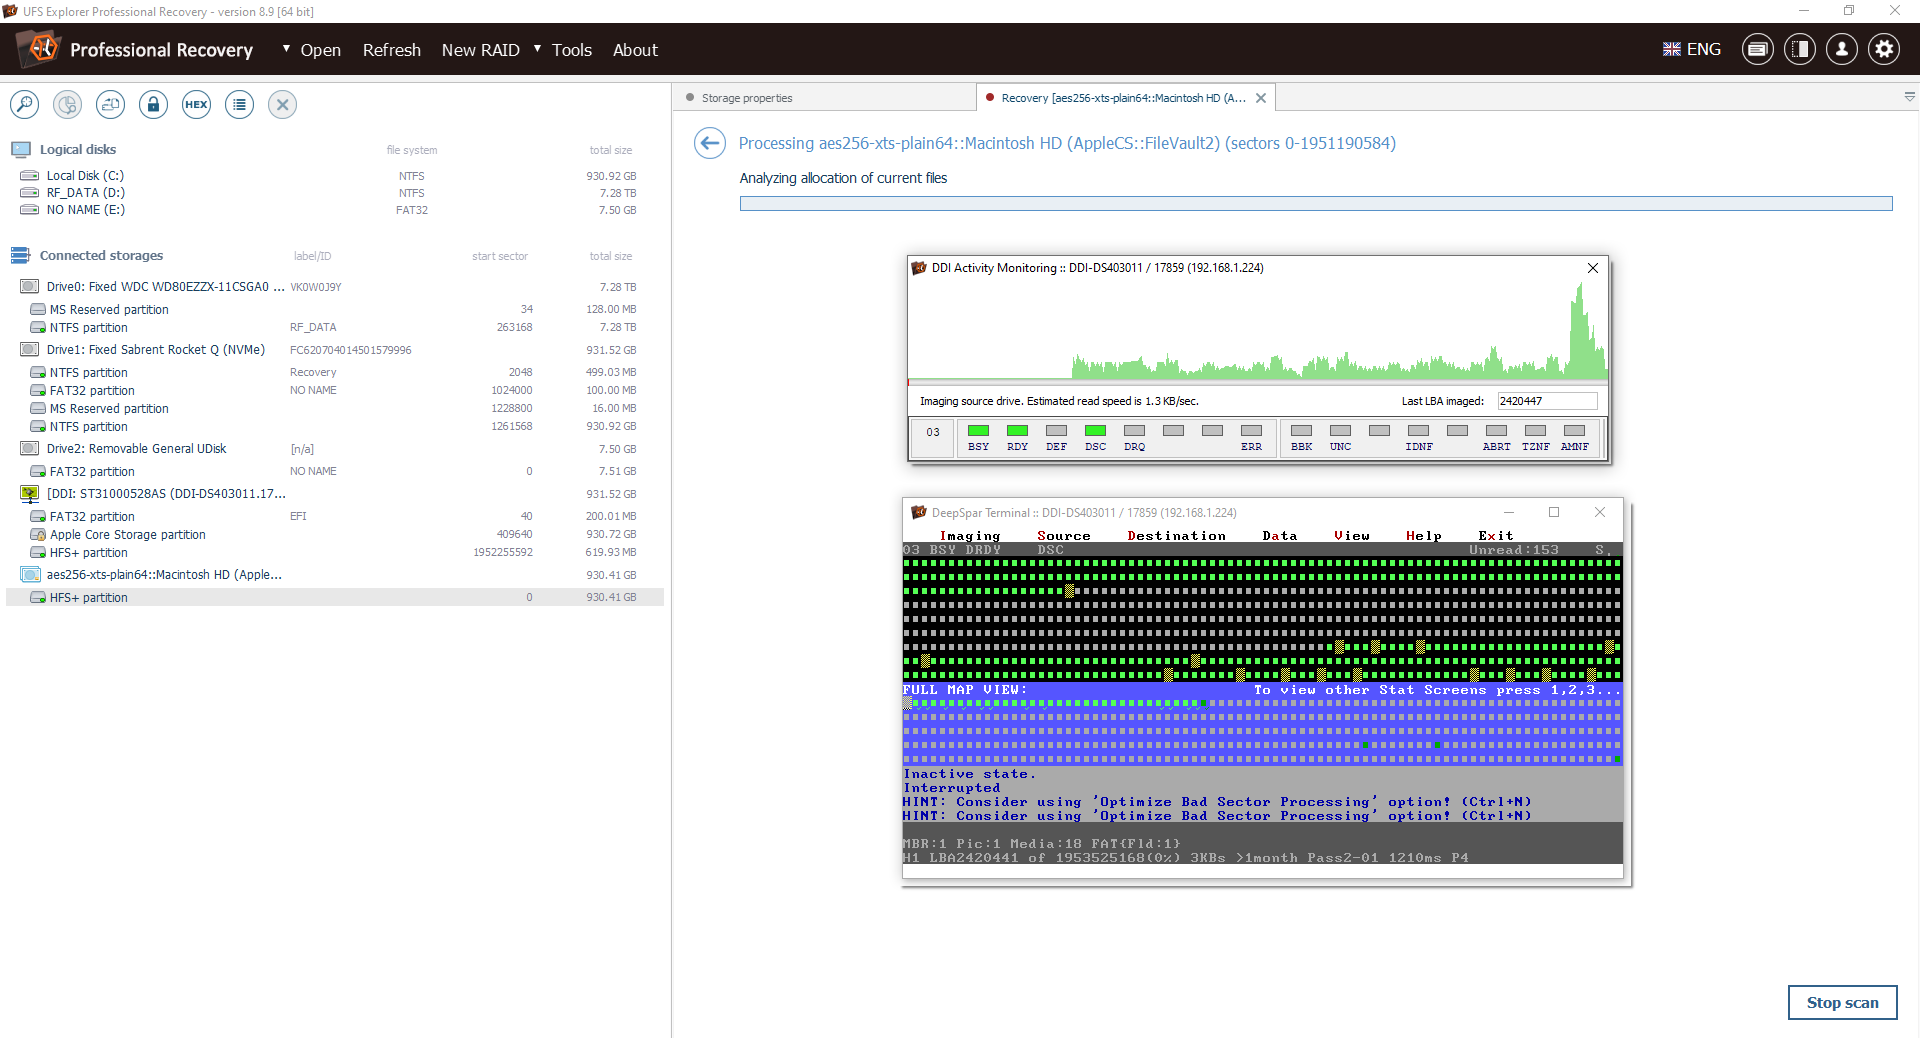Select the FAT32 partition at sector 1024000
Image resolution: width=1920 pixels, height=1038 pixels.
pos(335,390)
